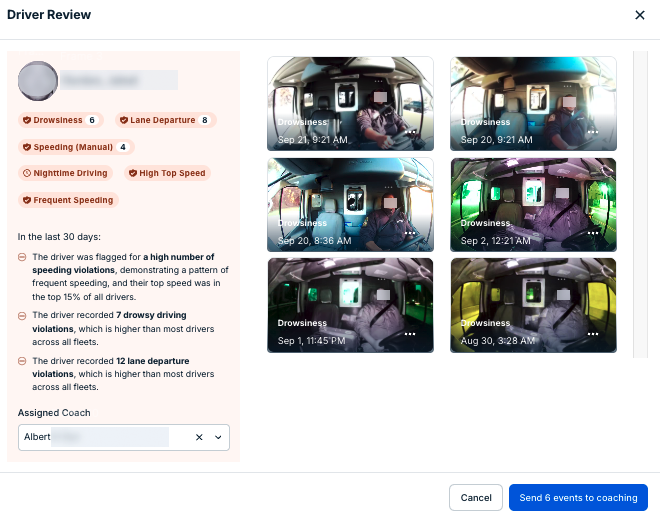Open three-dot menu on Sep 20, 8:36 AM video
660x517 pixels.
pos(410,233)
